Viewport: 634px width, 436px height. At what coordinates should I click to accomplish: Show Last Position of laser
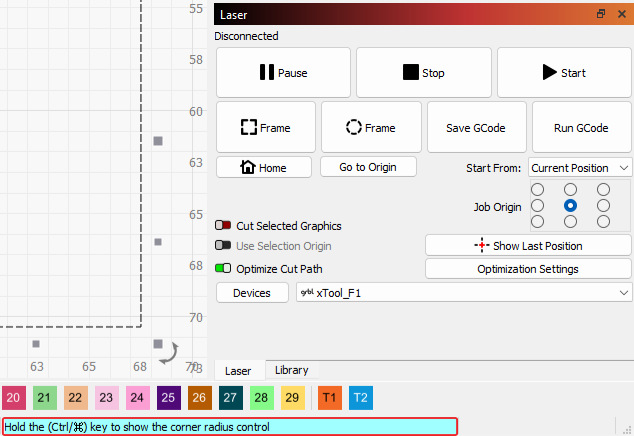(x=528, y=245)
